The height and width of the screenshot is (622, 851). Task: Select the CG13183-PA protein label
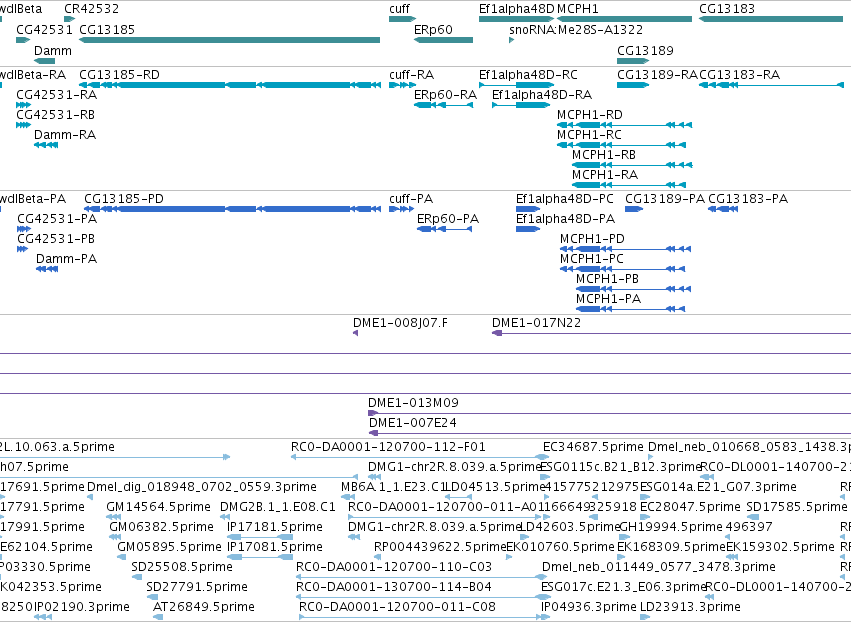(x=748, y=199)
